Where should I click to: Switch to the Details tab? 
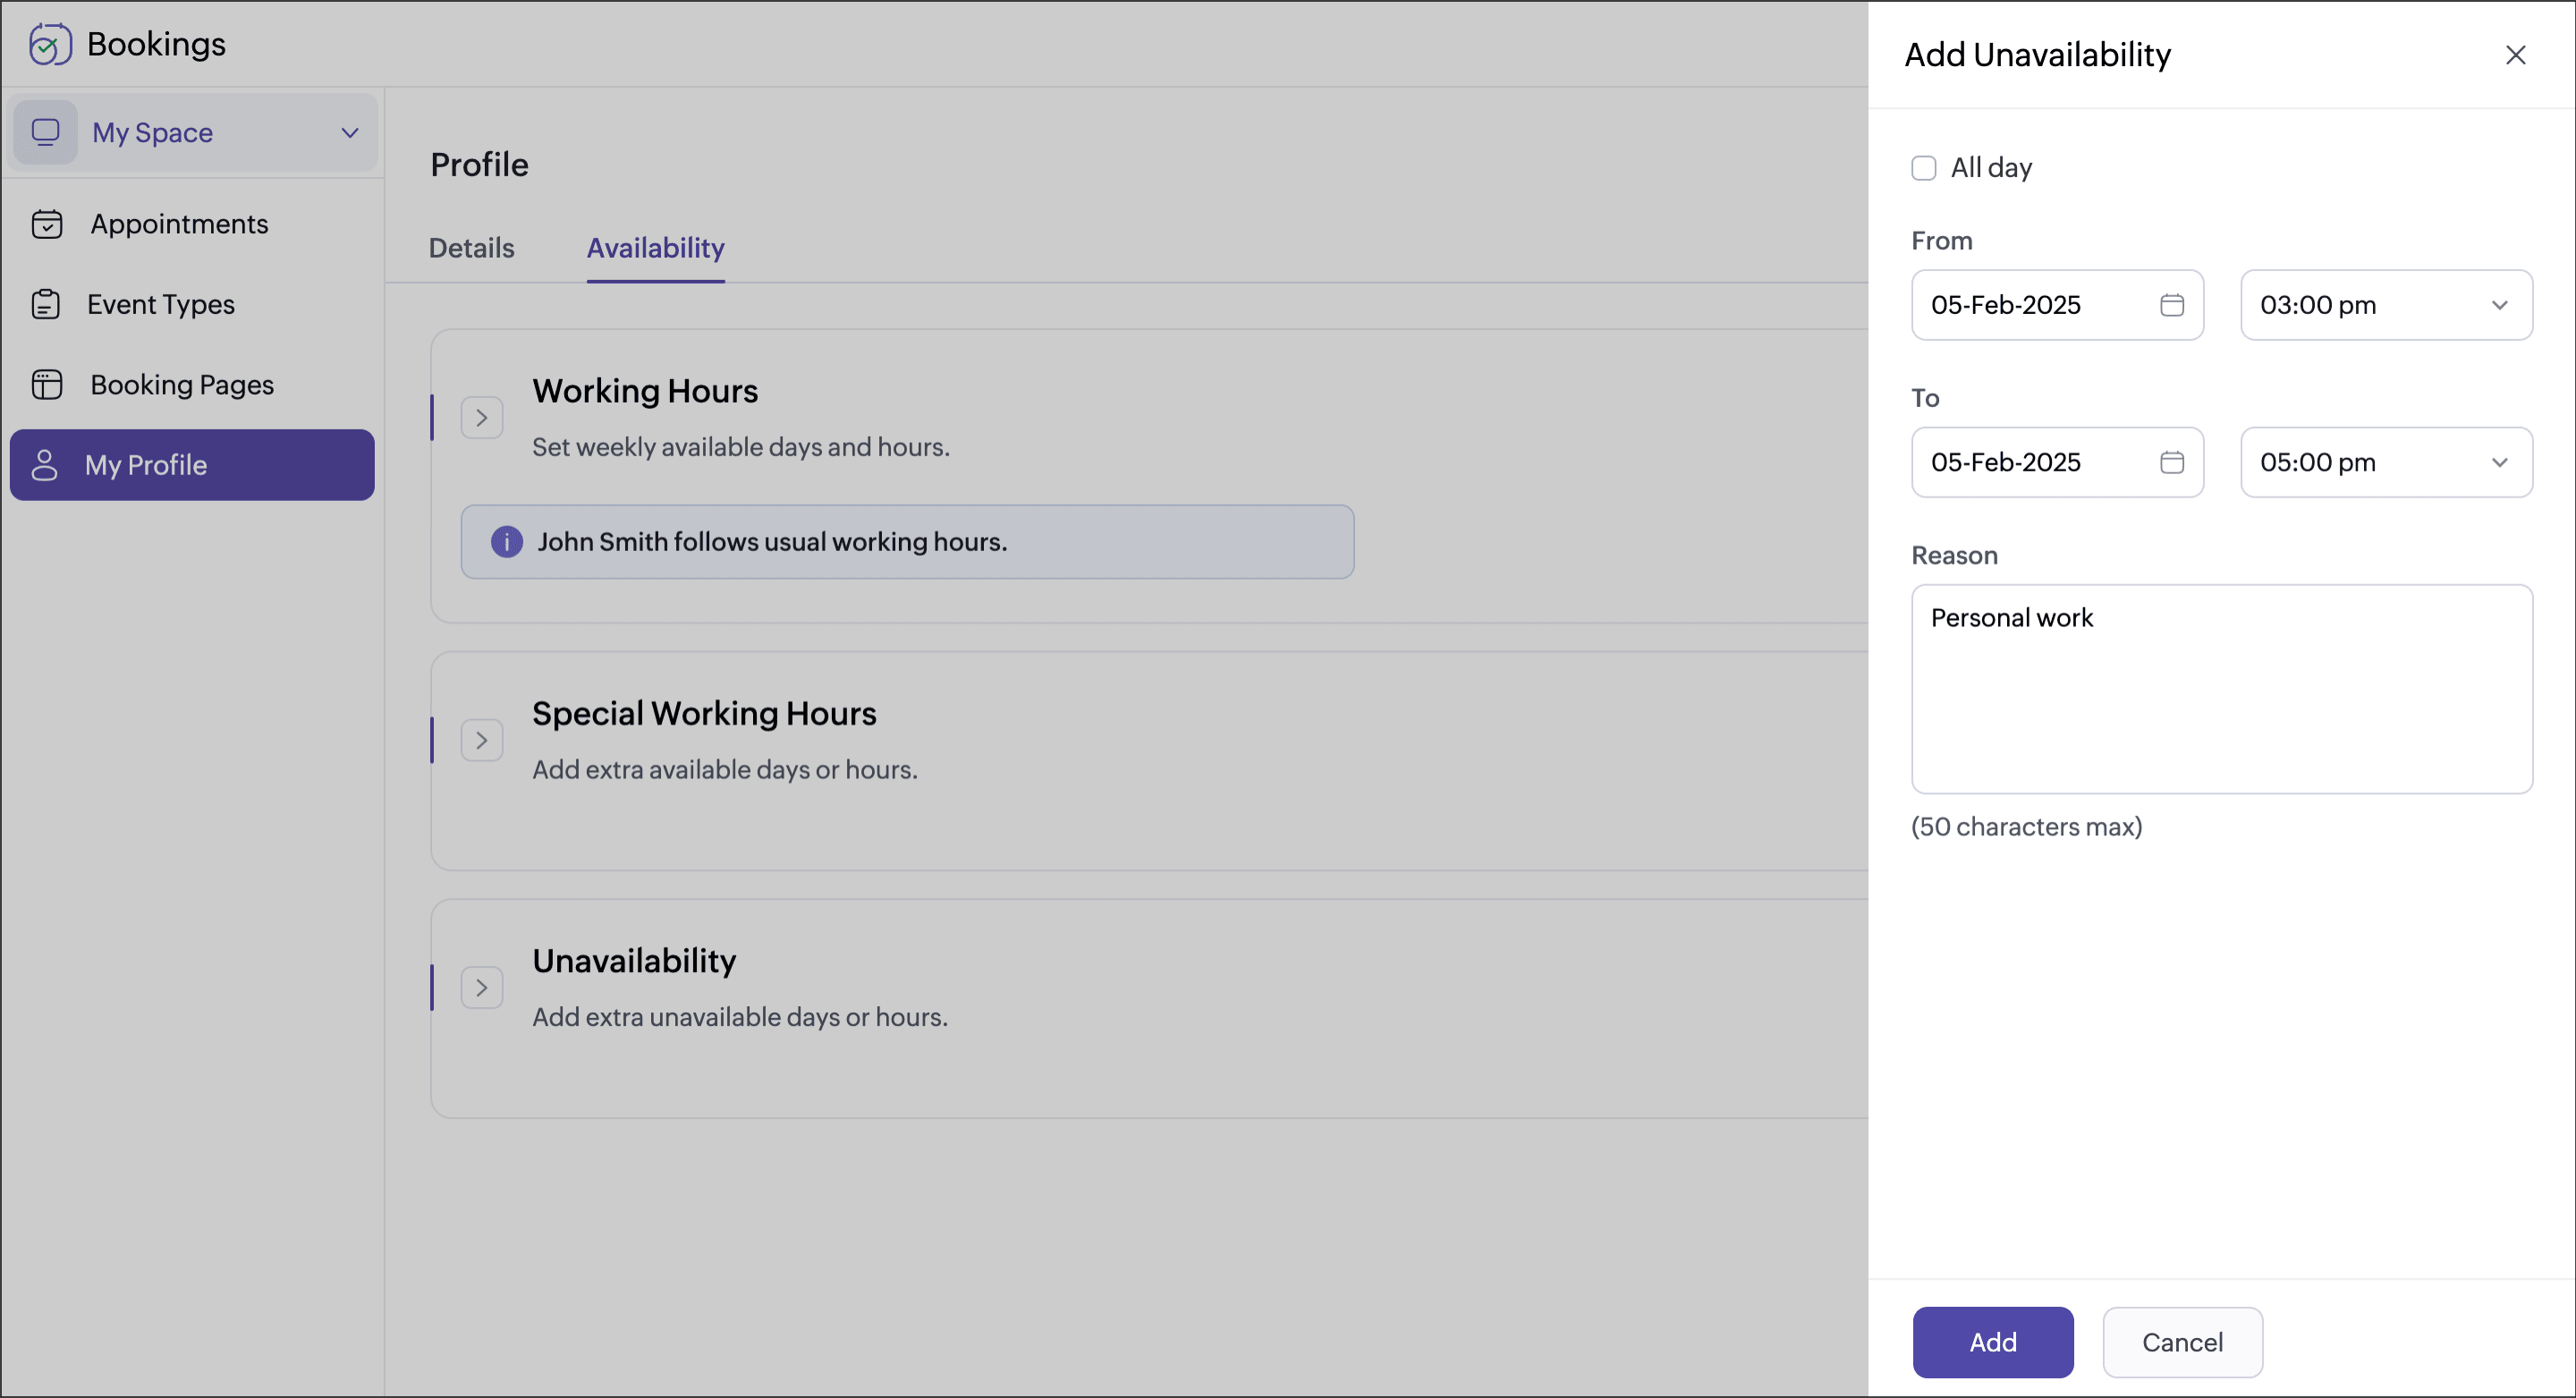click(x=472, y=248)
